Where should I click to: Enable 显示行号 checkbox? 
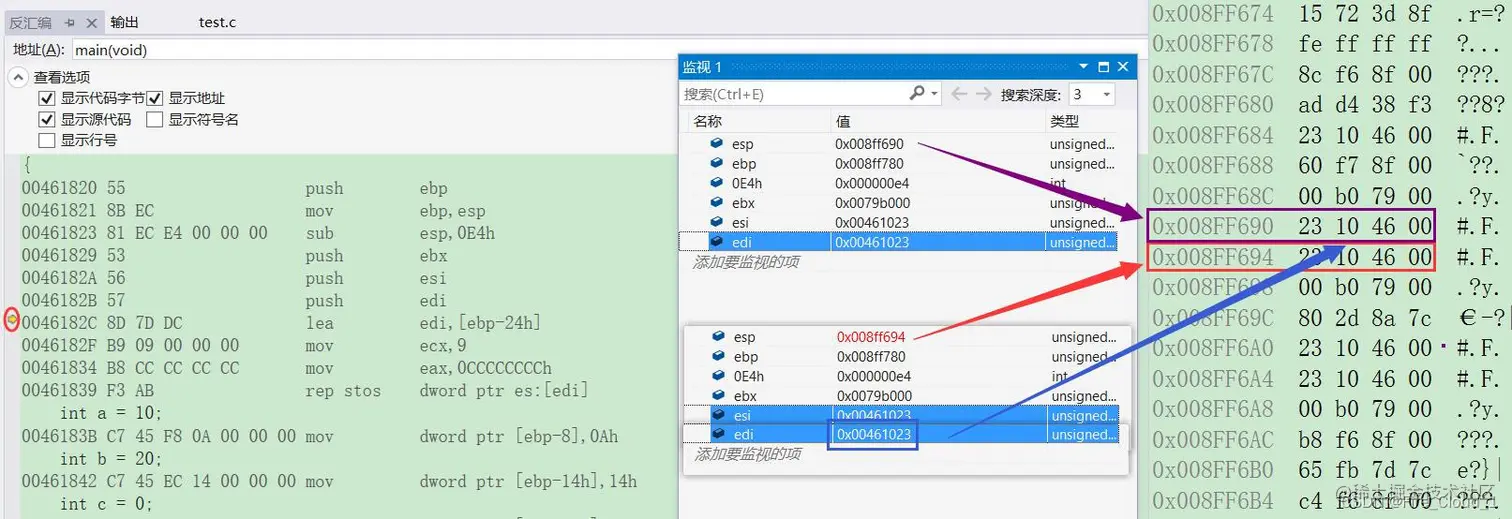click(x=46, y=140)
